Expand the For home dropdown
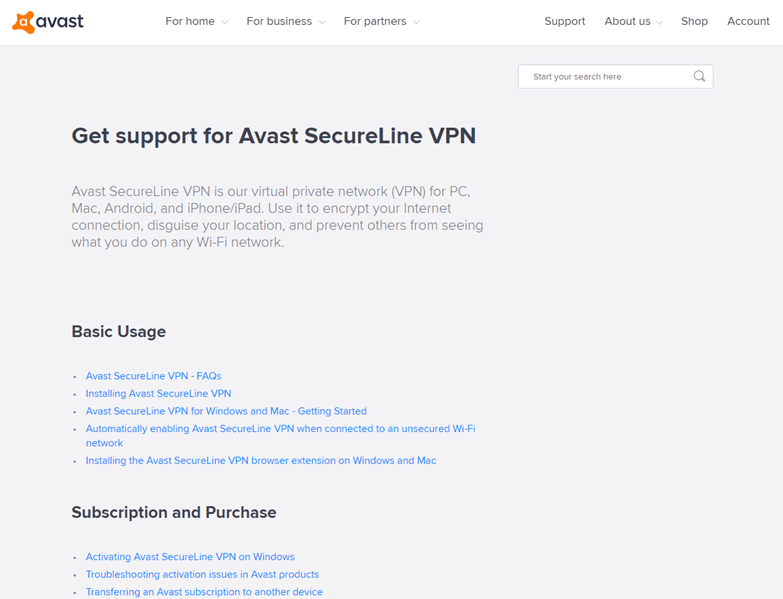783x599 pixels. [197, 21]
